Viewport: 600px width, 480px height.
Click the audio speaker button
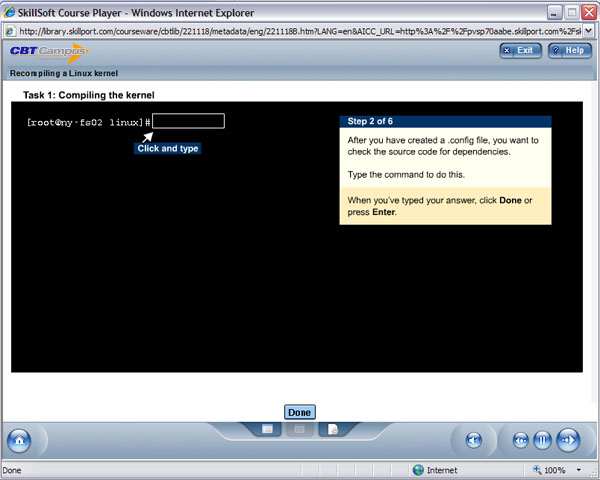tap(474, 440)
